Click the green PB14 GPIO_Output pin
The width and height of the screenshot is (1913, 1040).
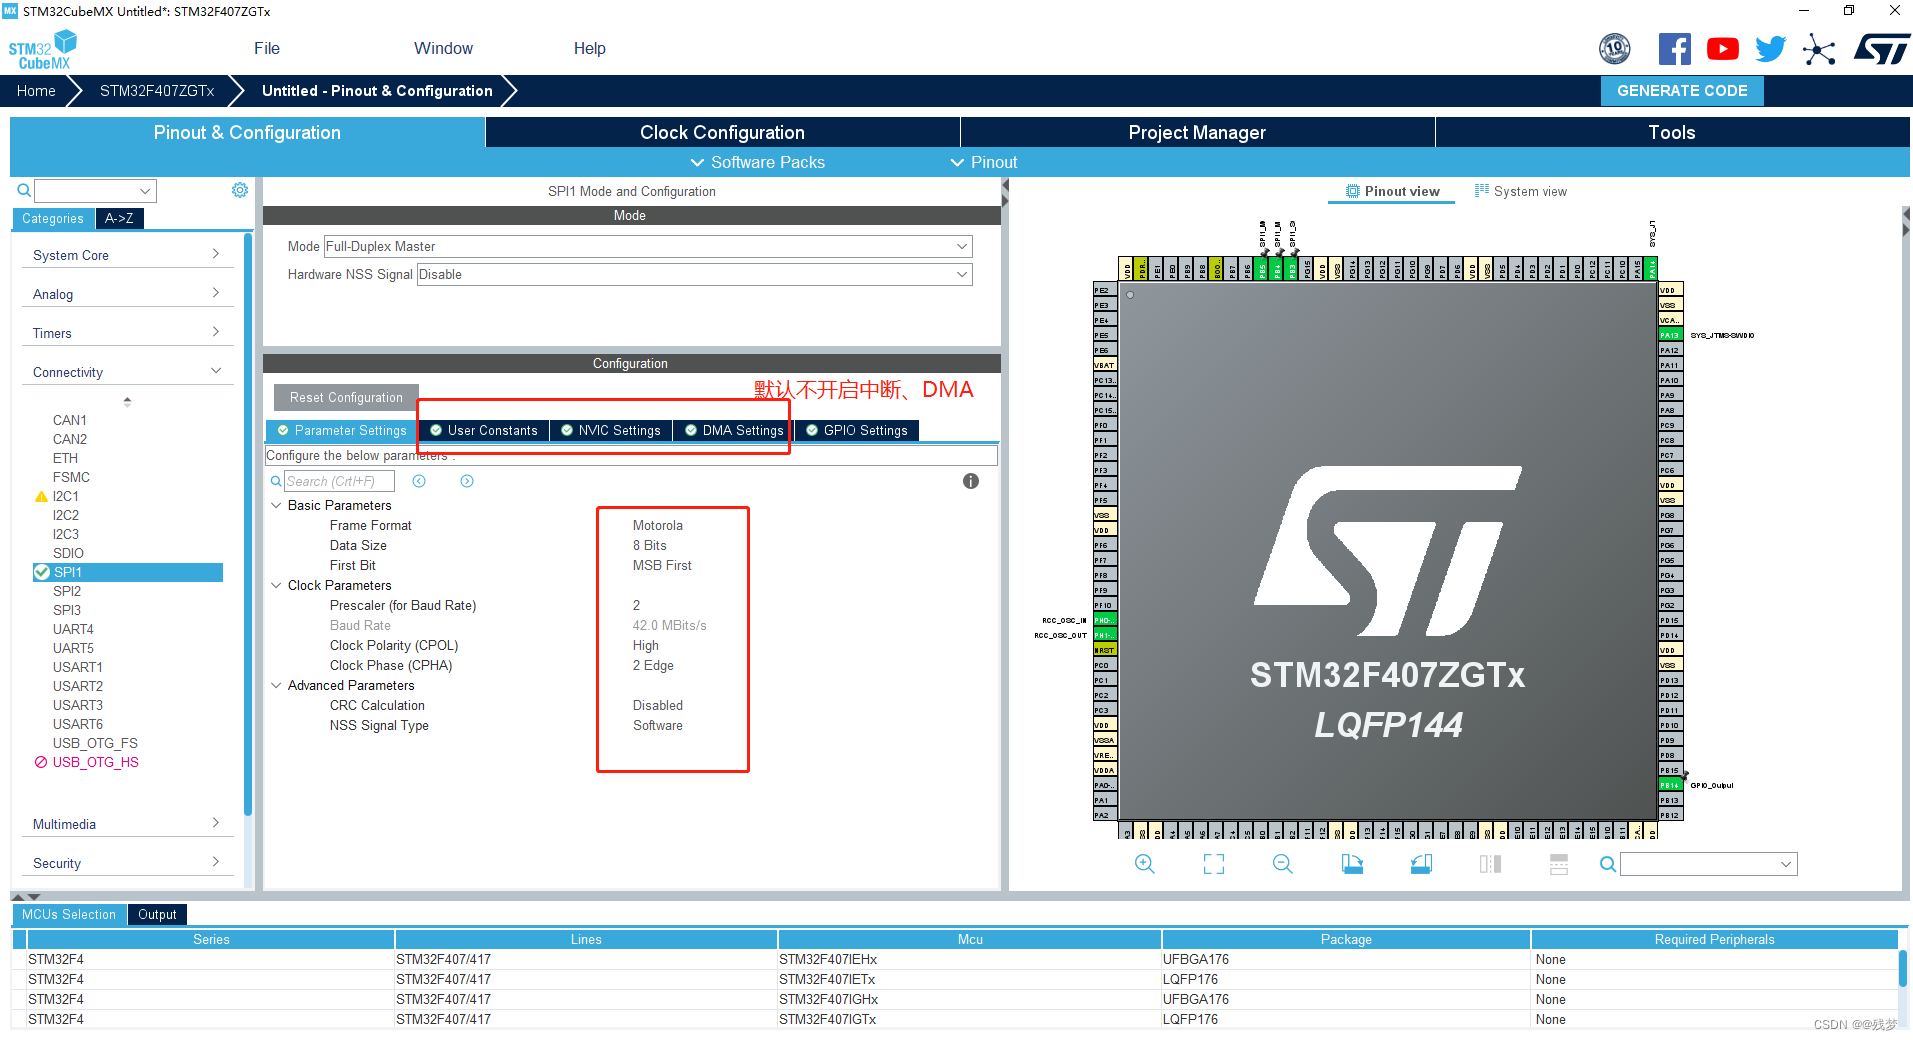click(x=1670, y=785)
